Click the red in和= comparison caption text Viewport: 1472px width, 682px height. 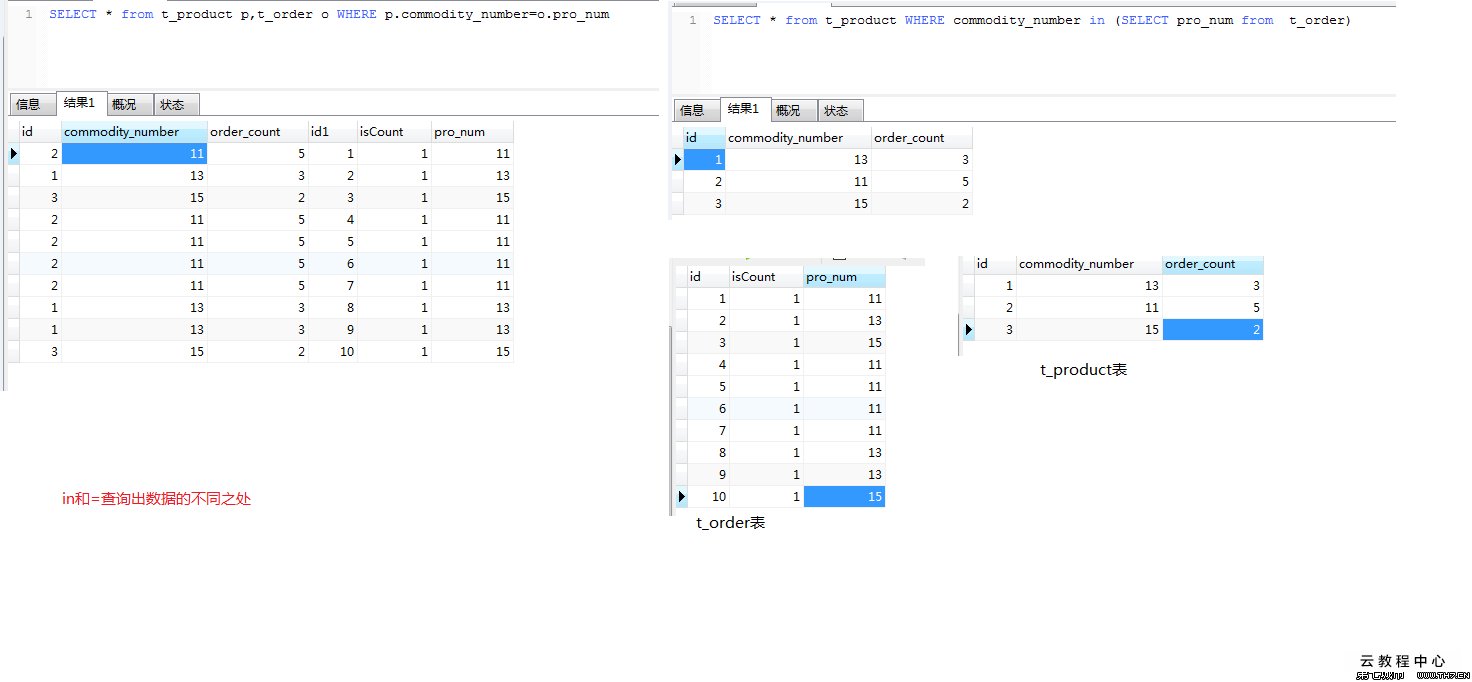156,498
